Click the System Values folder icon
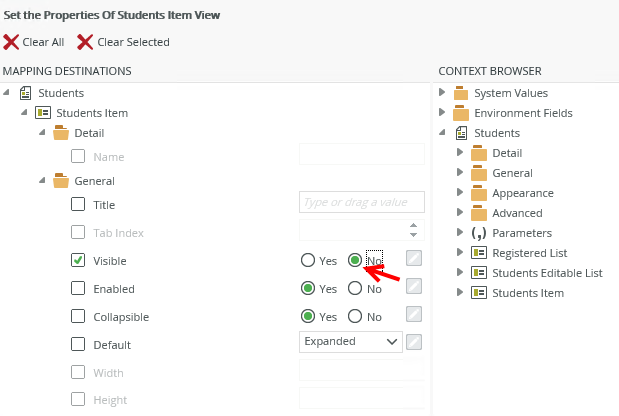Viewport: 619px width, 416px height. tap(461, 93)
